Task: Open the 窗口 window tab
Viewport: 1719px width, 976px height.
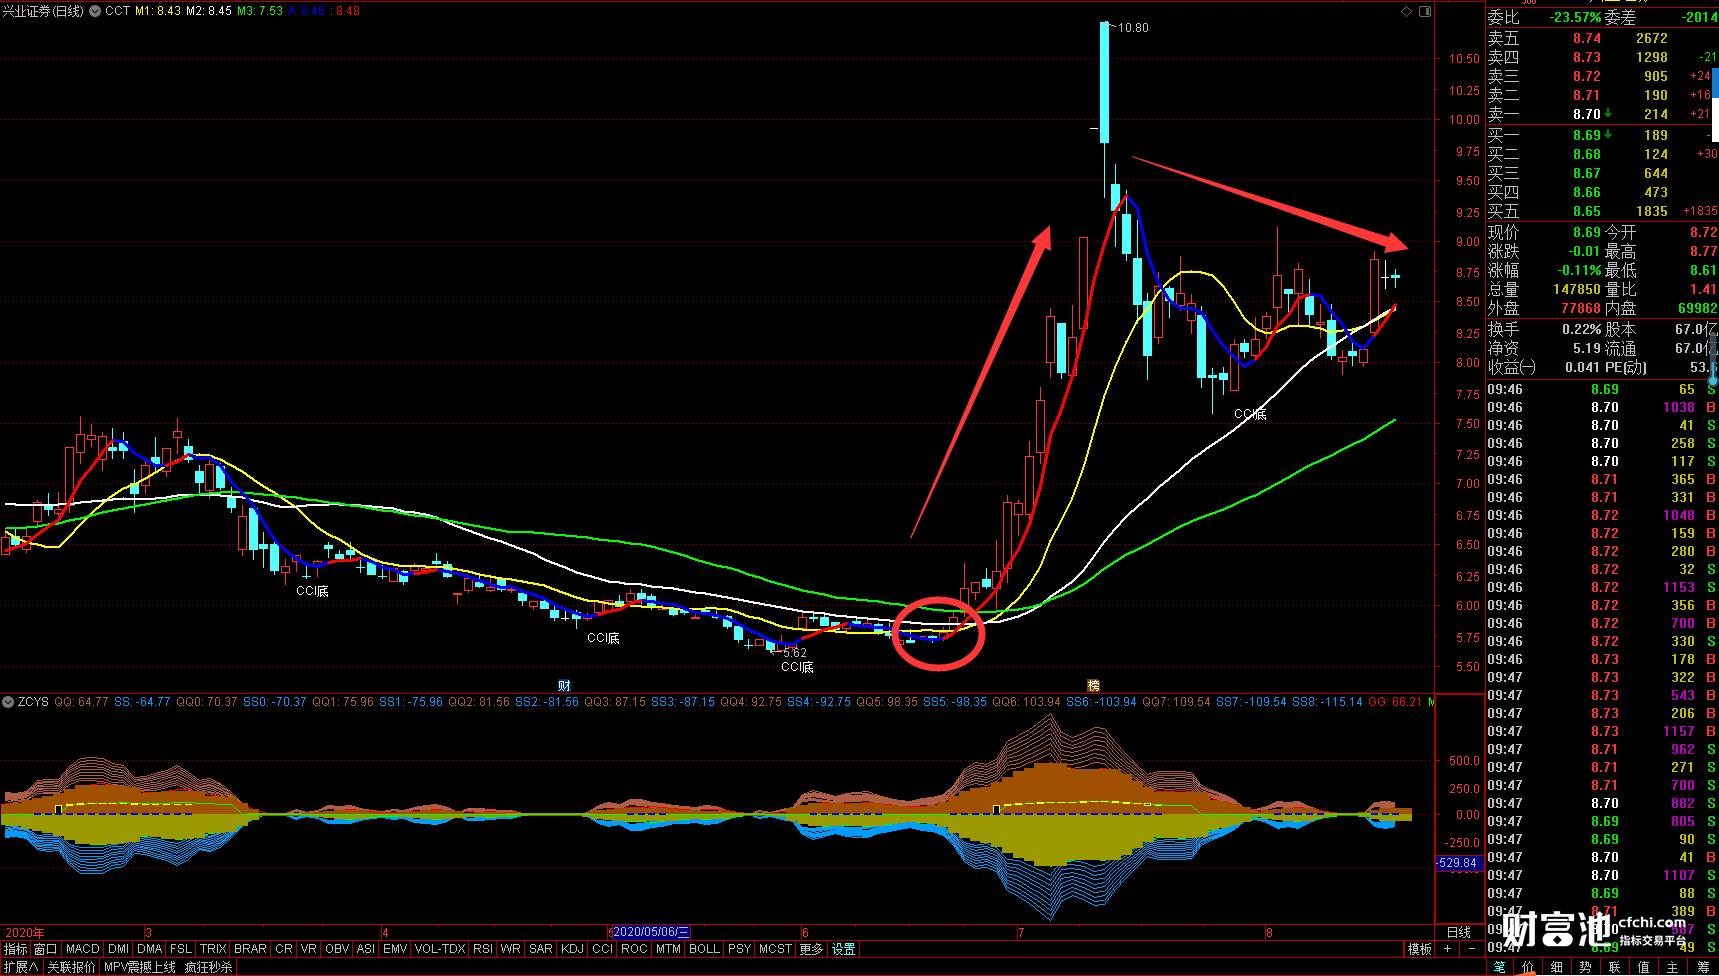Action: click(x=45, y=949)
